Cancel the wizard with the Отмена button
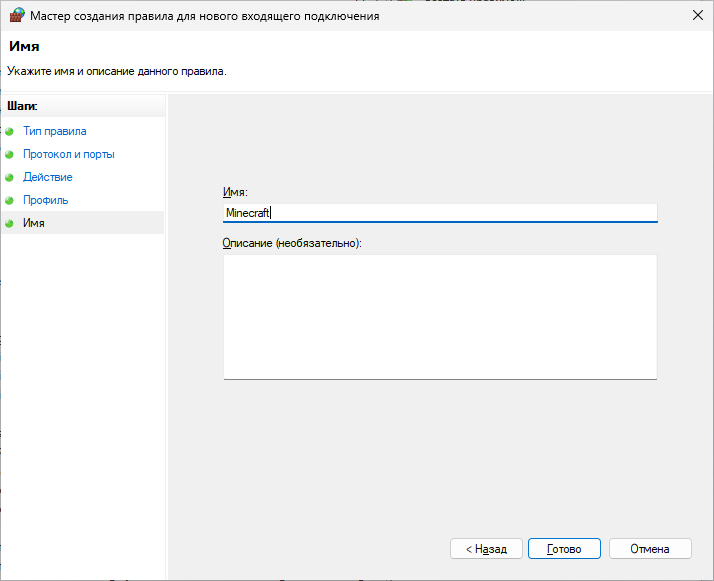The image size is (714, 581). 650,549
